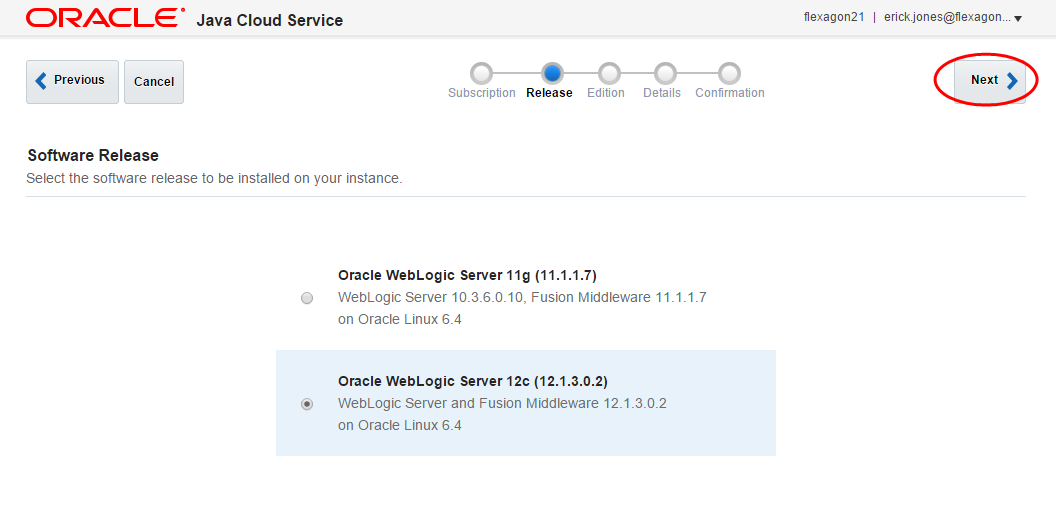The height and width of the screenshot is (514, 1056).
Task: Go back with the Previous button
Action: [x=72, y=82]
